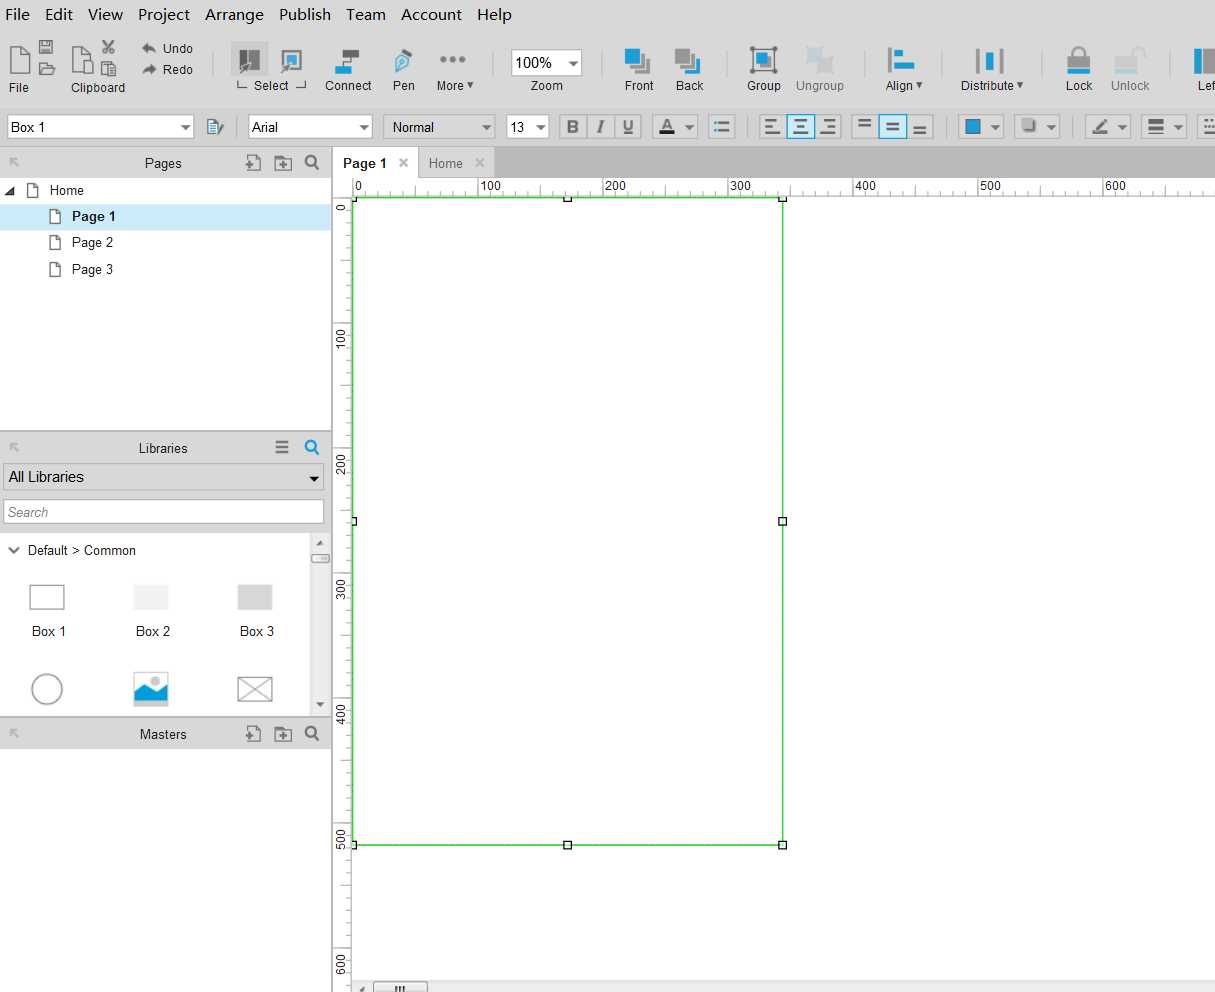The image size is (1215, 992).
Task: Open the Account menu
Action: (x=431, y=14)
